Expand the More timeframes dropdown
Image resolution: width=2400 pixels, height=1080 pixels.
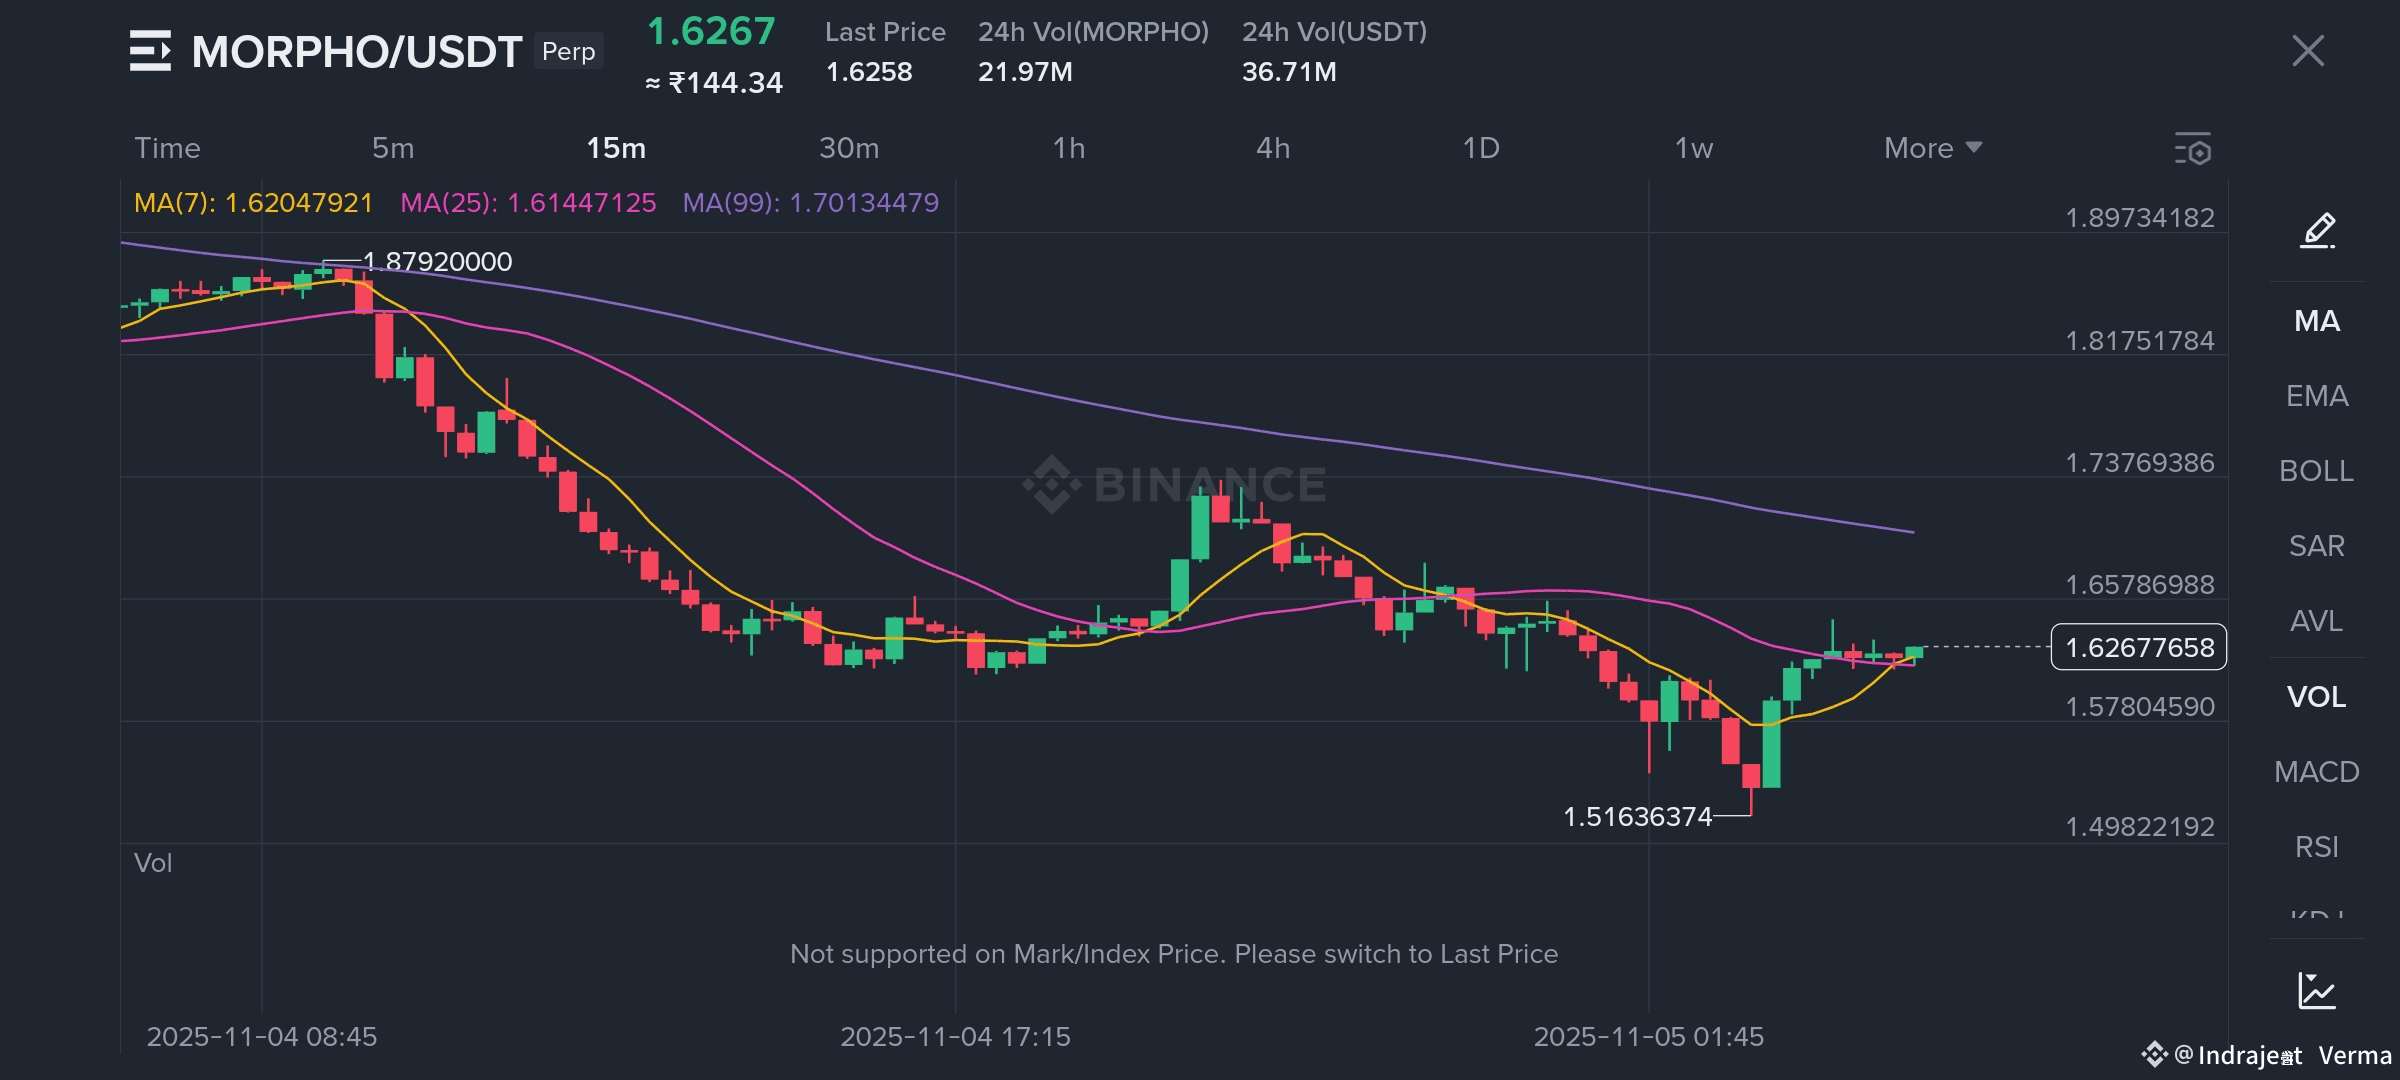(x=1932, y=148)
